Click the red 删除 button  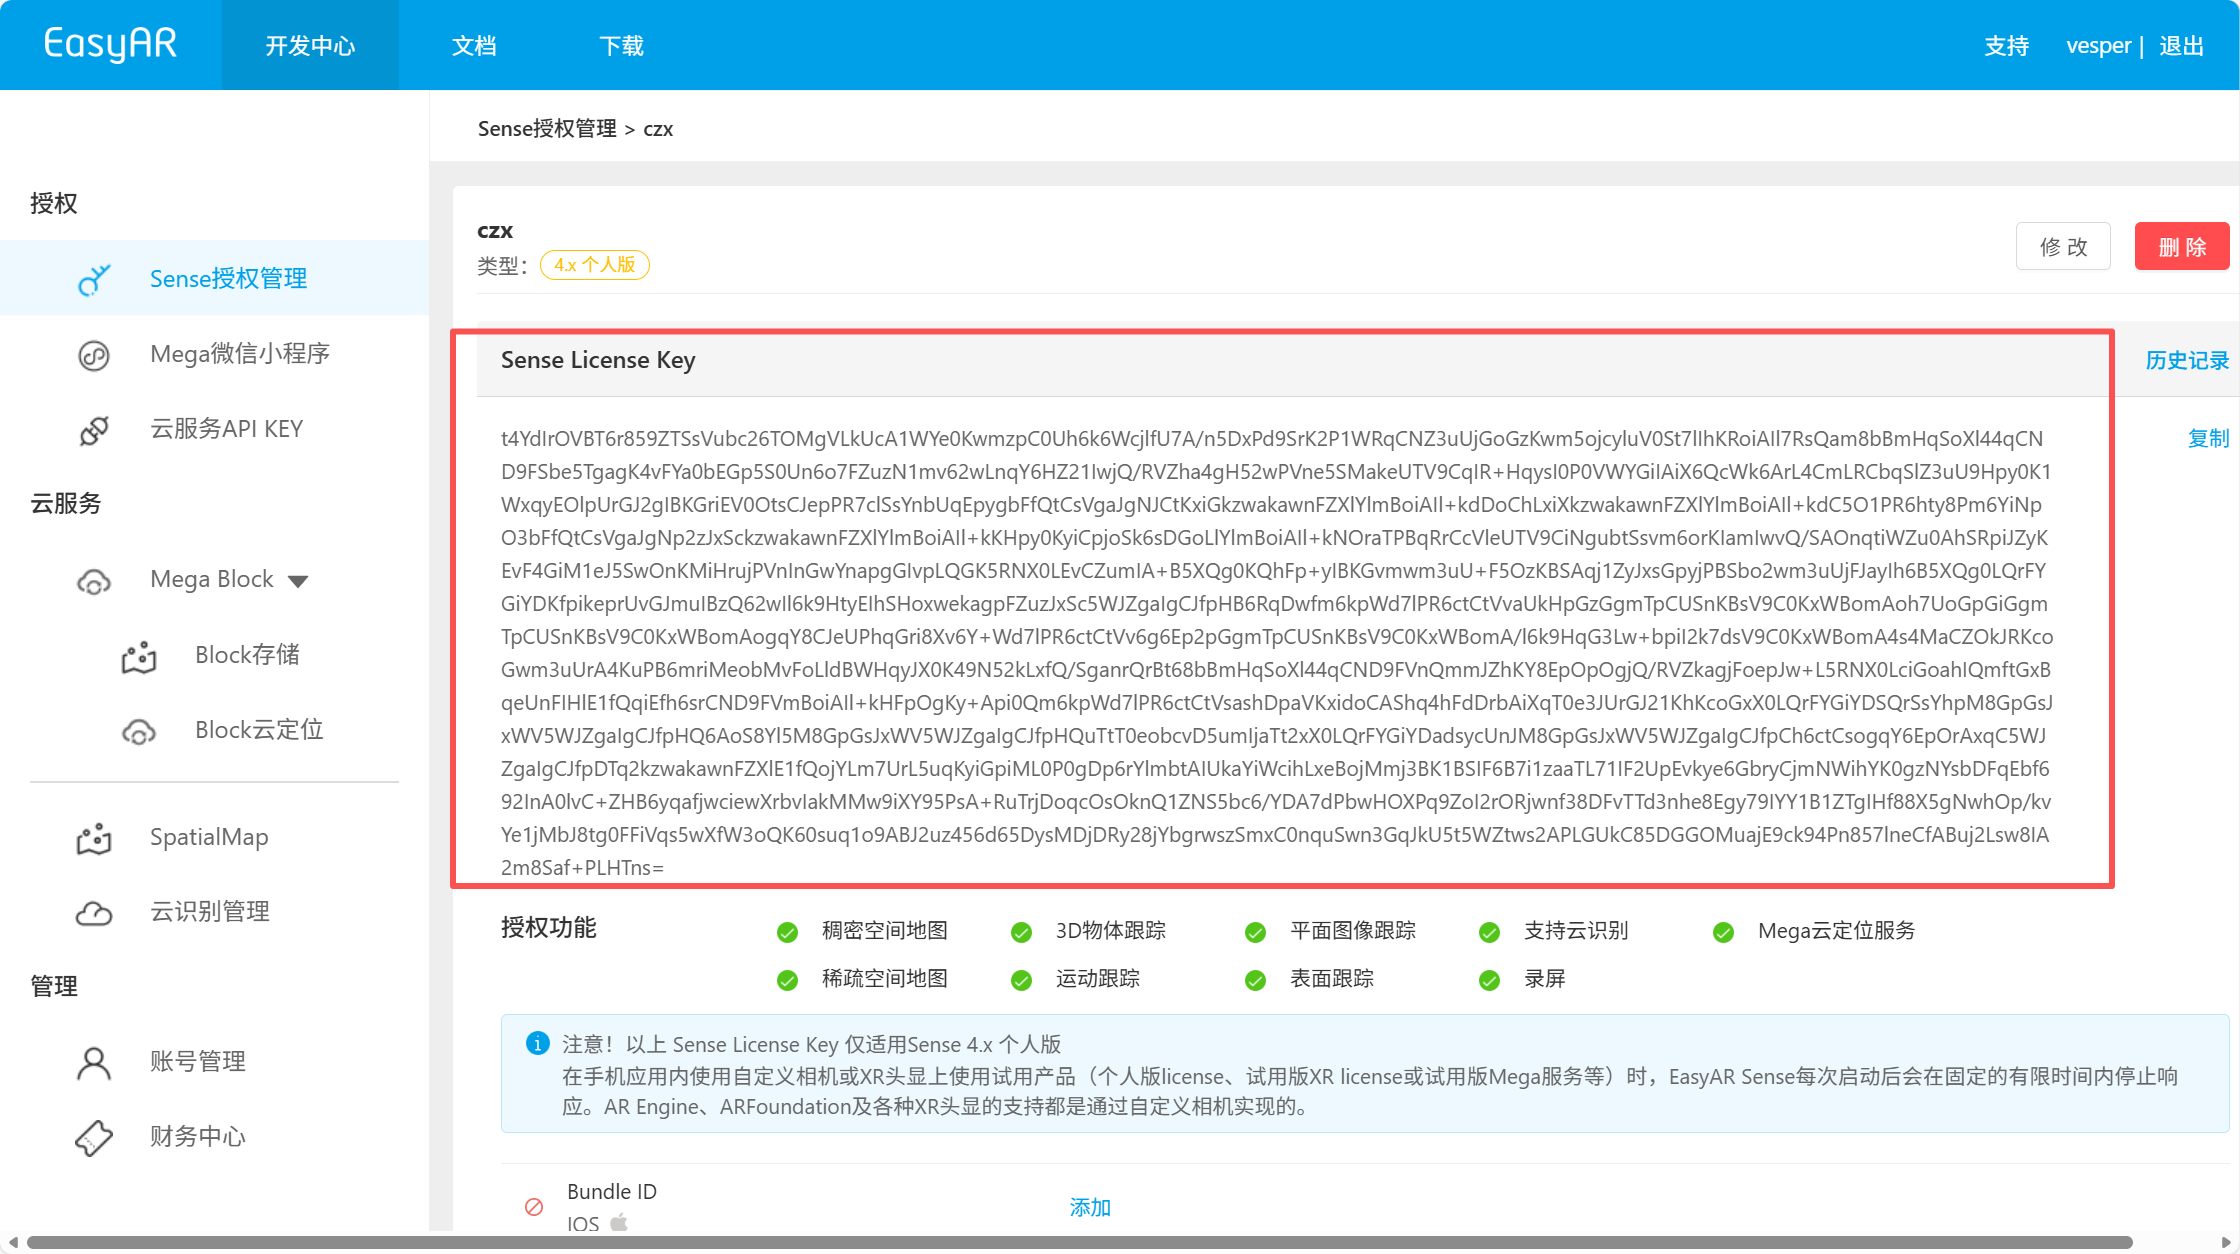(x=2181, y=247)
